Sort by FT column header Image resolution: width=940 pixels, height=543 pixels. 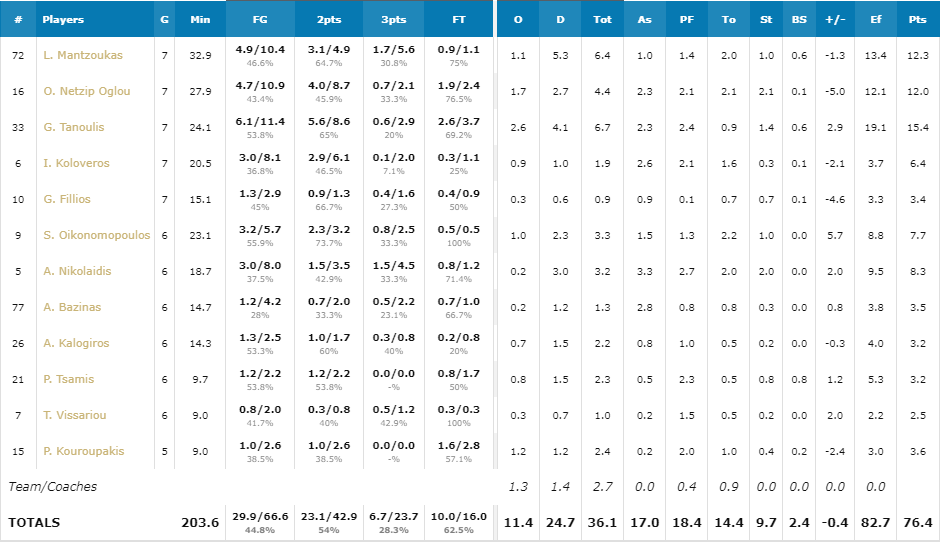tap(460, 19)
